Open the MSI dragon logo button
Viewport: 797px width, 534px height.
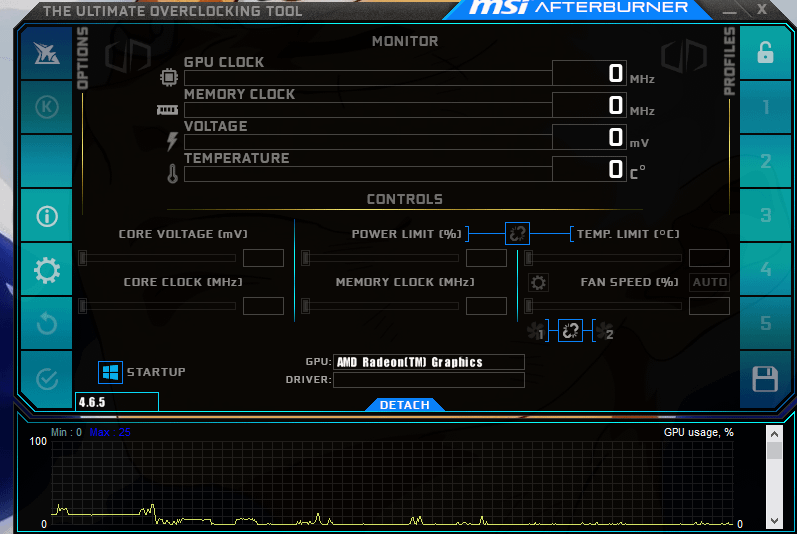coord(47,53)
